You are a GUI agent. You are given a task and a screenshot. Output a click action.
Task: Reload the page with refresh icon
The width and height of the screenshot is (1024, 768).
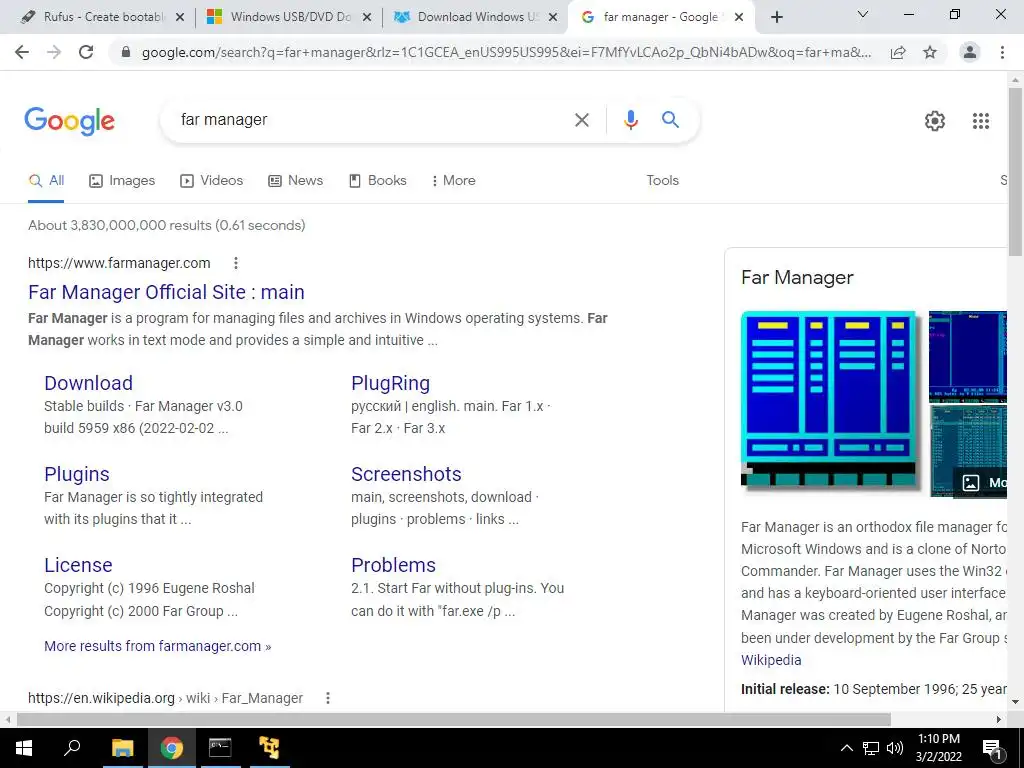click(86, 52)
